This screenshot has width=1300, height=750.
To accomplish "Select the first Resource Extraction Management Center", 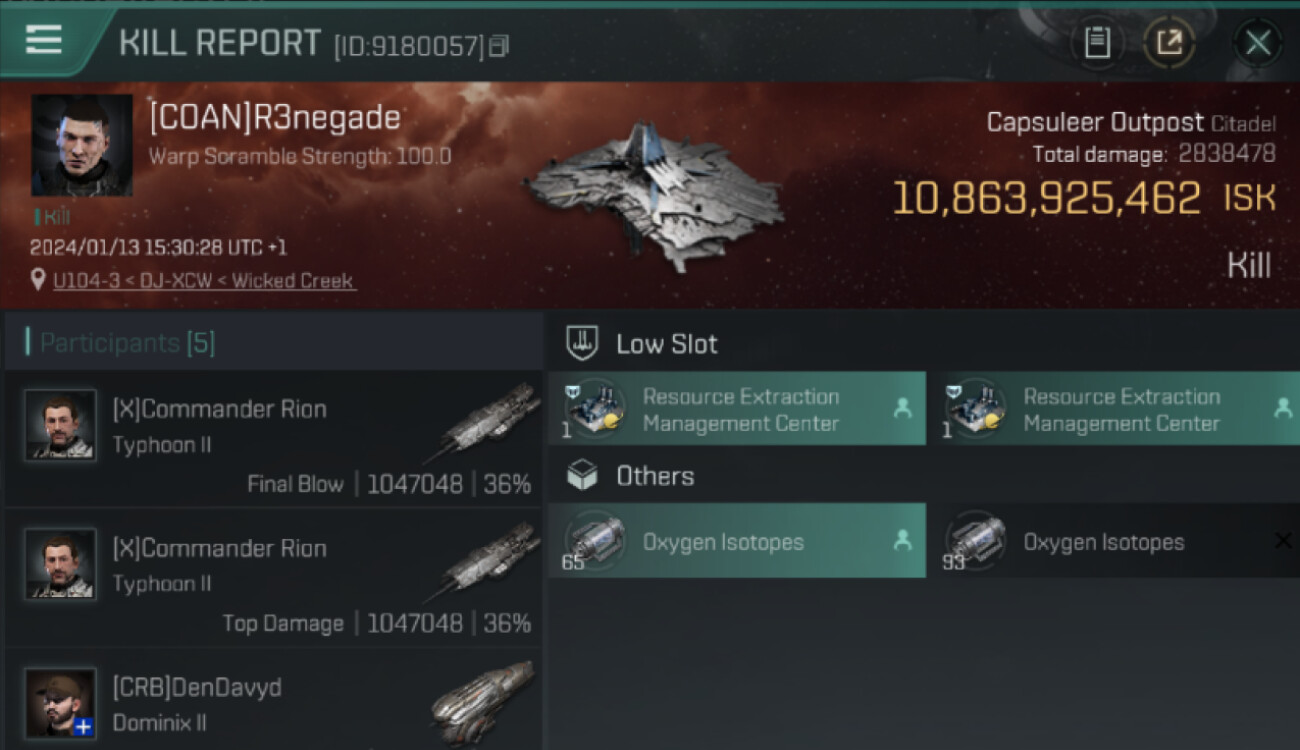I will (736, 409).
